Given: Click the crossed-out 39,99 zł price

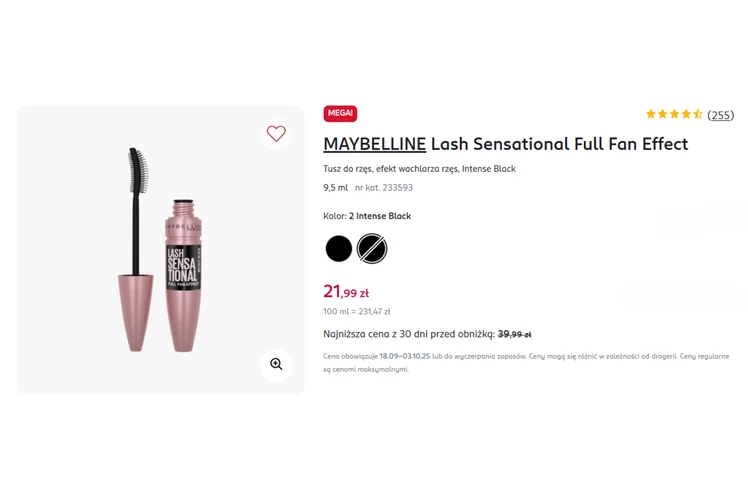Looking at the screenshot, I should [x=514, y=334].
